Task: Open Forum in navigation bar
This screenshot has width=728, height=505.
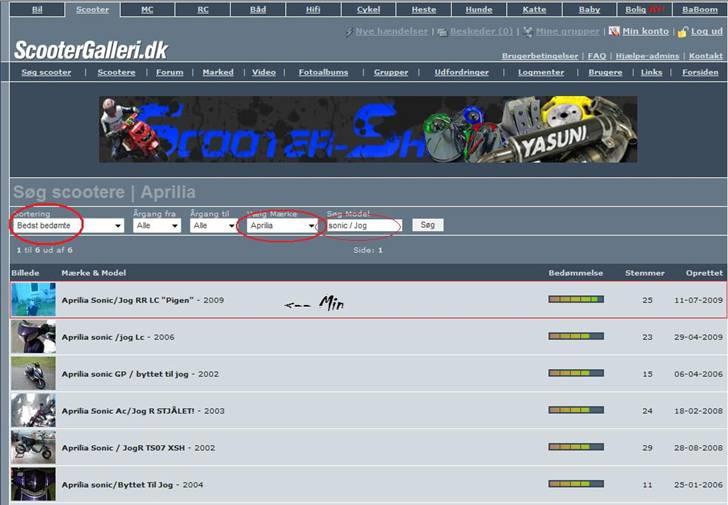Action: click(169, 72)
